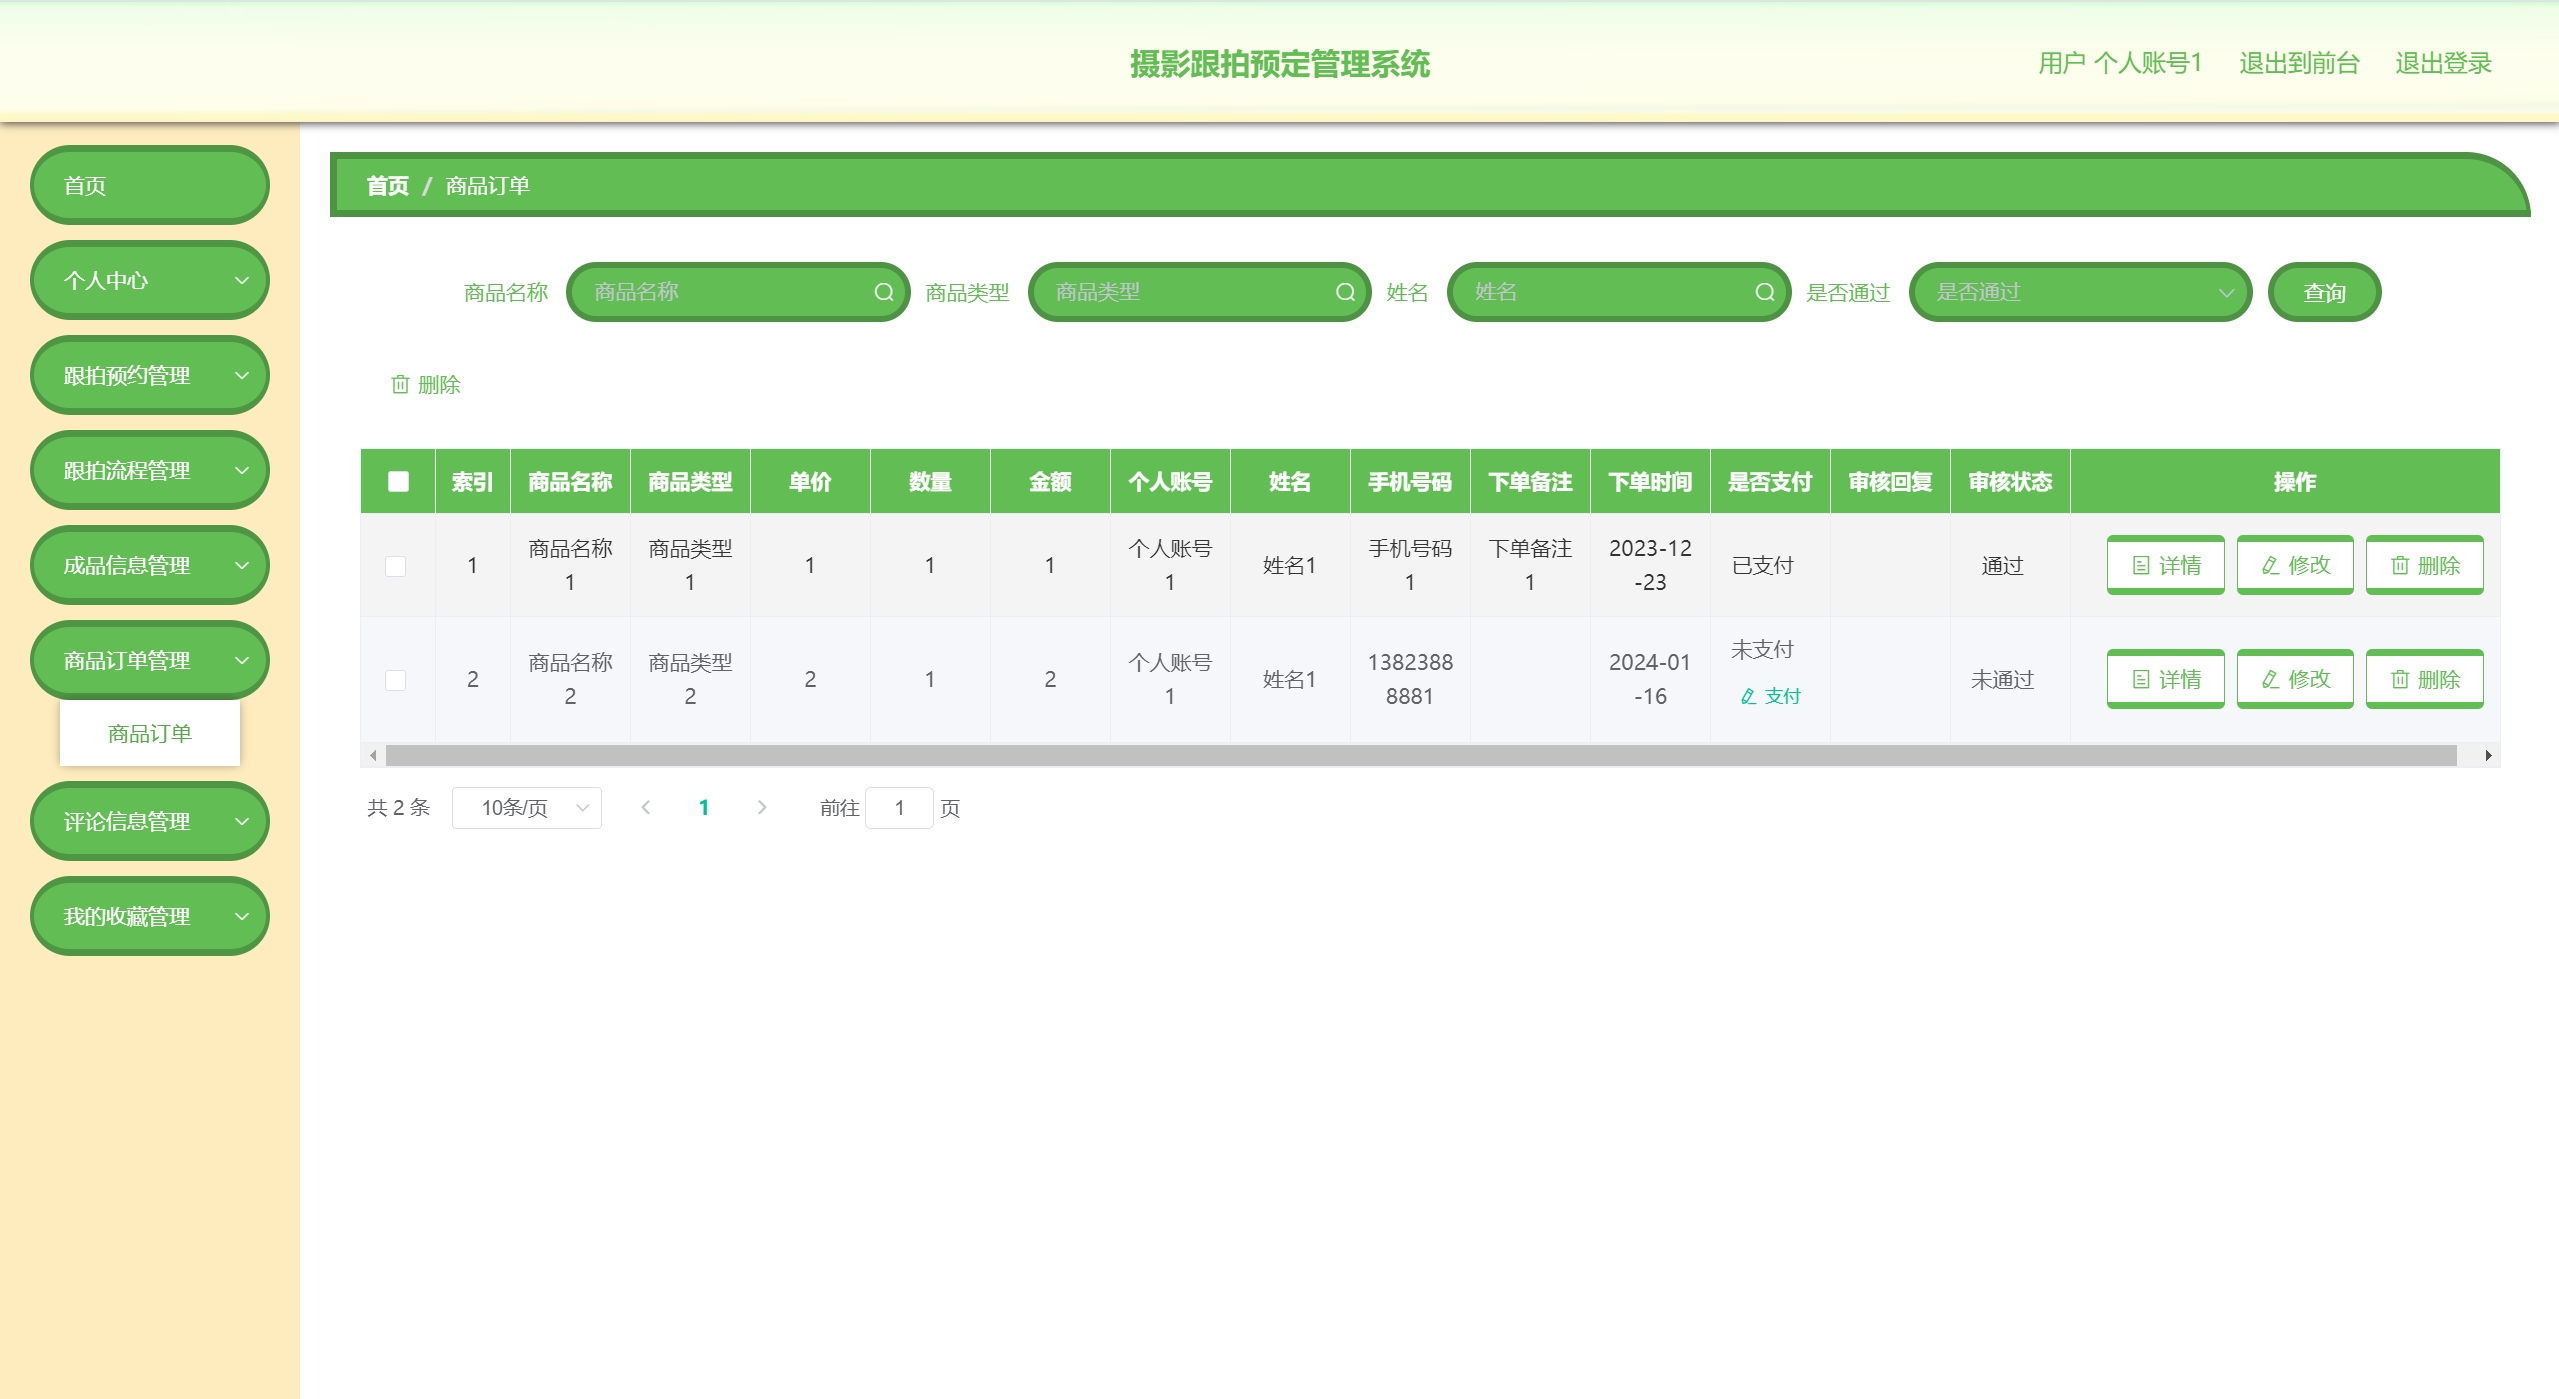Viewport: 2559px width, 1399px height.
Task: Click the 前往 page number input
Action: pos(899,808)
